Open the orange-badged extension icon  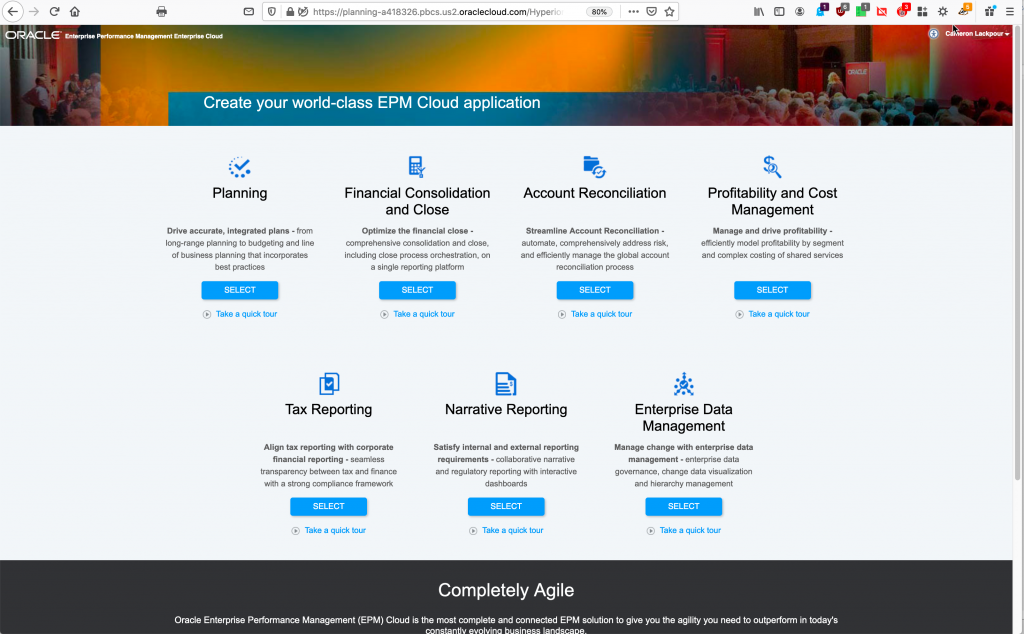pyautogui.click(x=964, y=11)
